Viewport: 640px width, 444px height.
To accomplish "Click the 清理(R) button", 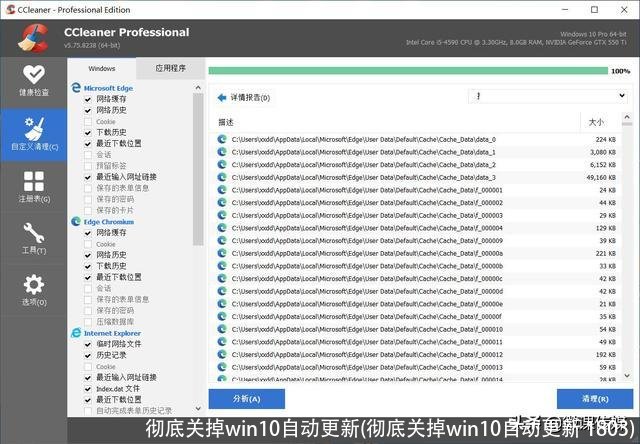I will point(595,399).
